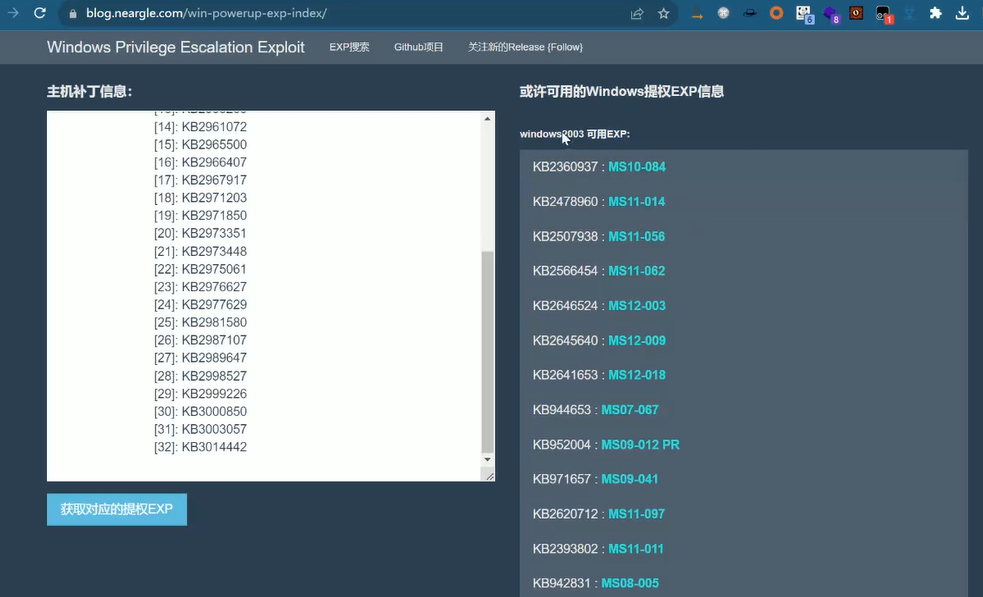Screen dimensions: 983x597
Task: Reload the page with the refresh icon
Action: point(40,14)
